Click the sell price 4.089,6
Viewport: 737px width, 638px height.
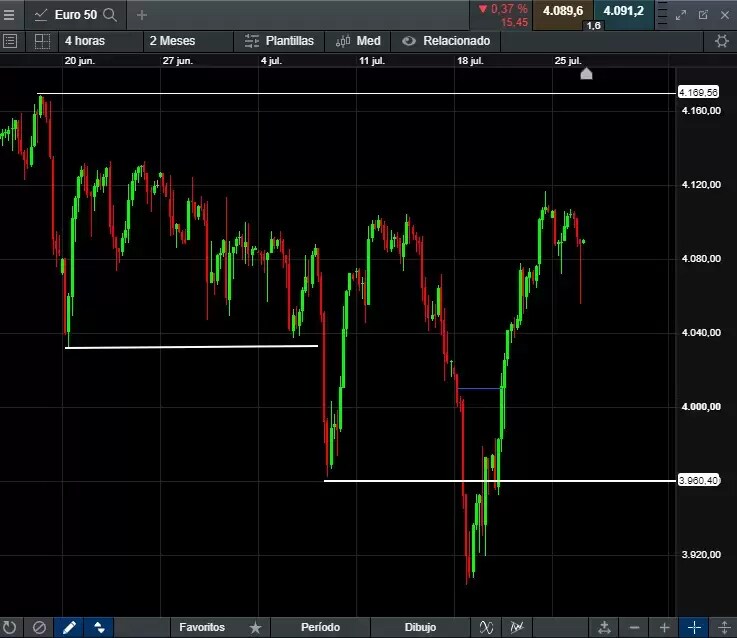tap(563, 11)
